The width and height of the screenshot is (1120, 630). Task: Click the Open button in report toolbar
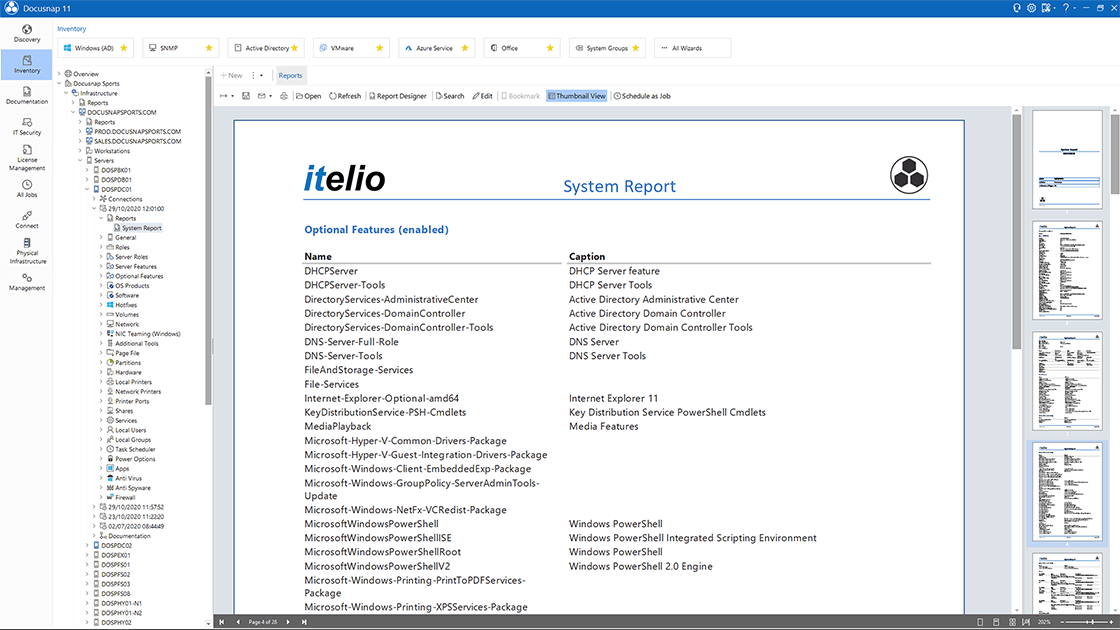pos(309,96)
